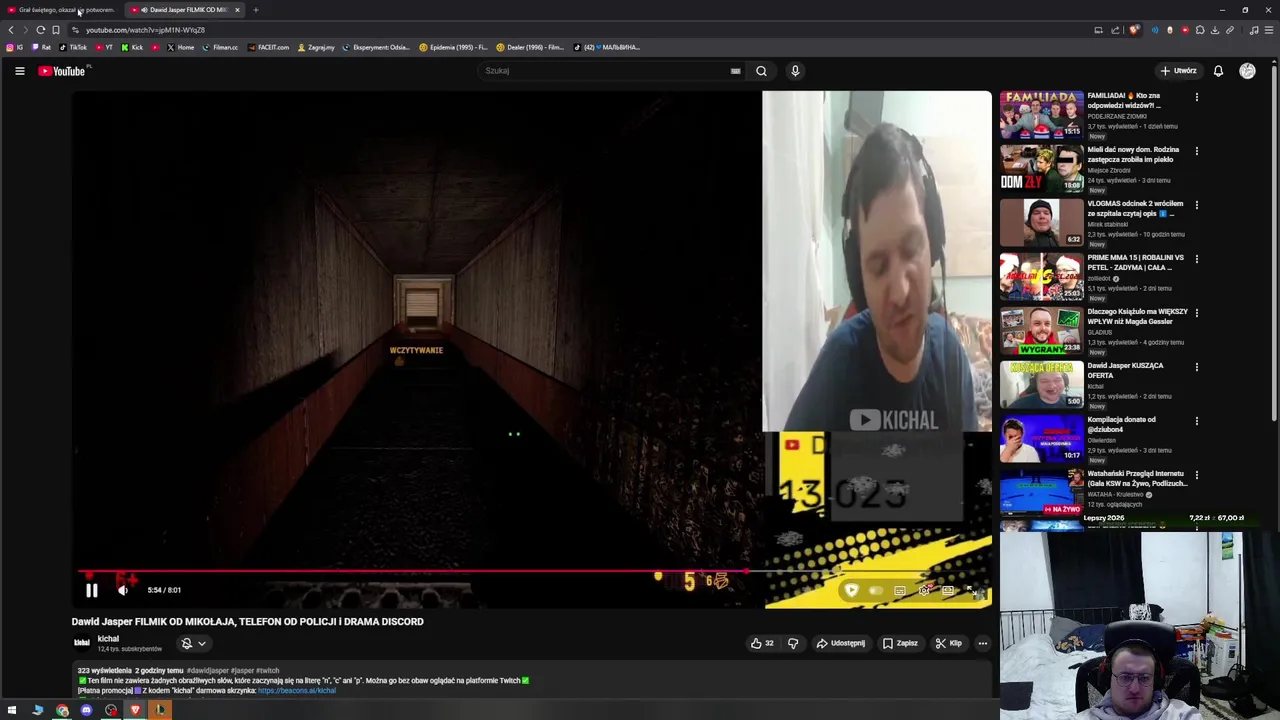1280x720 pixels.
Task: Open options for the FAMILIADA video
Action: (x=1196, y=97)
